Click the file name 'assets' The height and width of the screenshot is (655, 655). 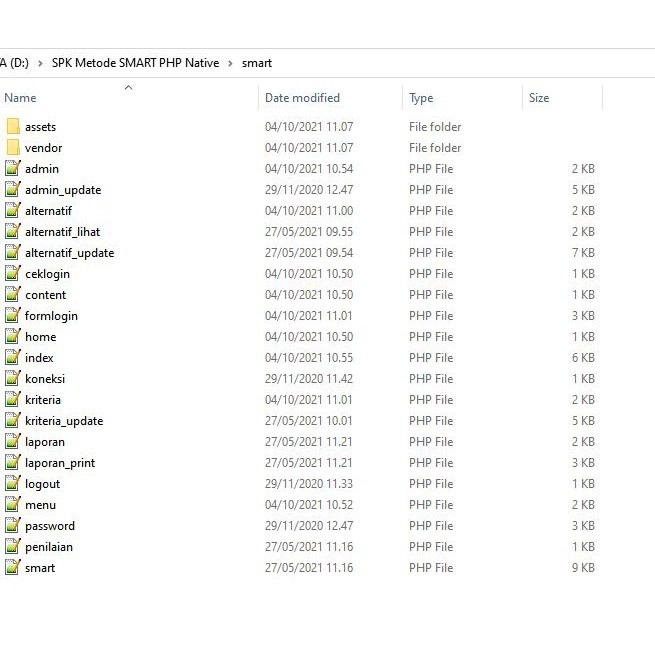click(x=41, y=127)
